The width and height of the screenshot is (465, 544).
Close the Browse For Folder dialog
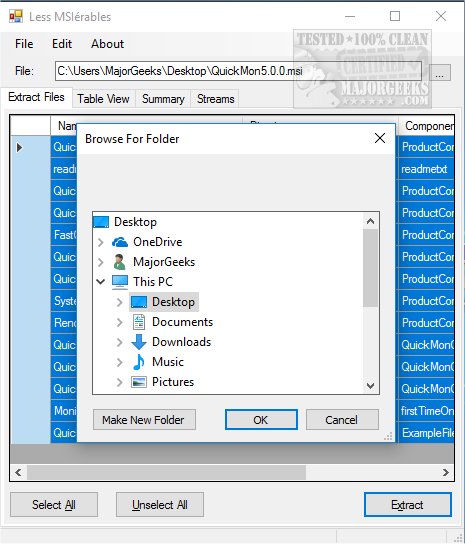tap(380, 138)
